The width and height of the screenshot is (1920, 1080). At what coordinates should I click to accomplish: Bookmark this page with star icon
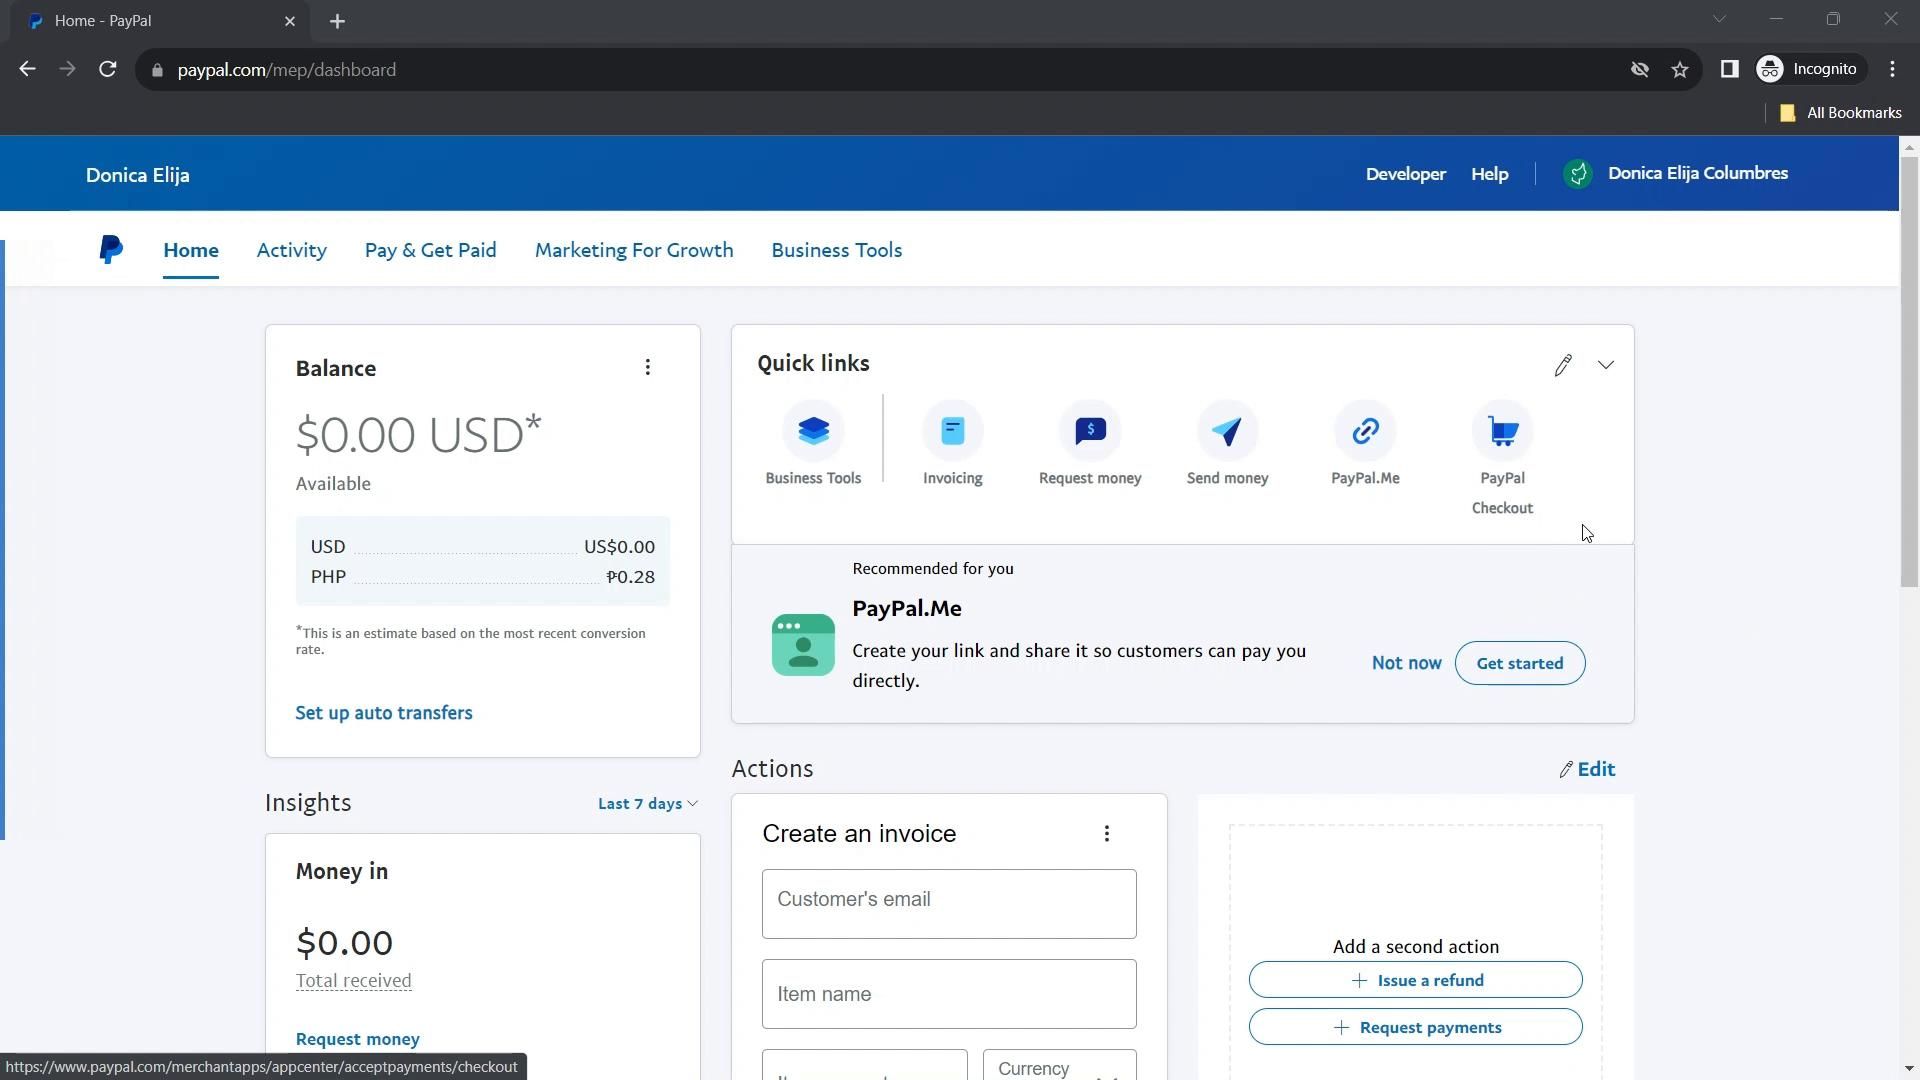pos(1680,70)
